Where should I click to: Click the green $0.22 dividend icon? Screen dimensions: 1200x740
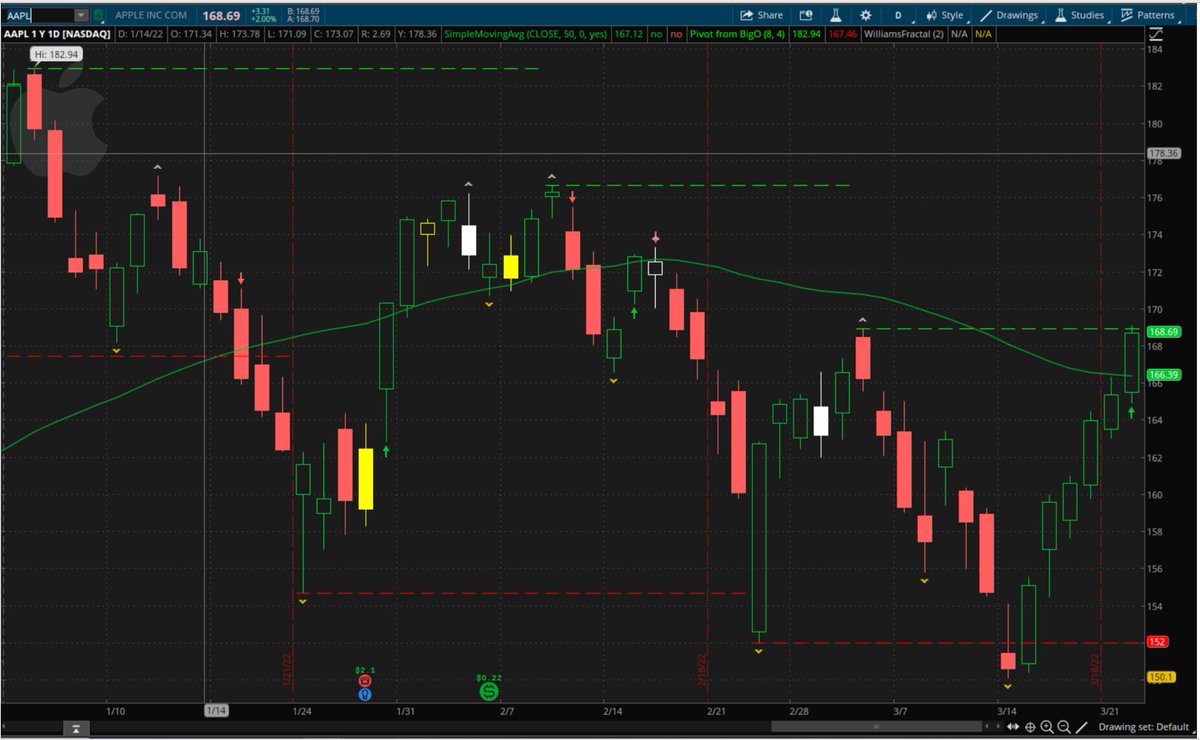(x=489, y=691)
